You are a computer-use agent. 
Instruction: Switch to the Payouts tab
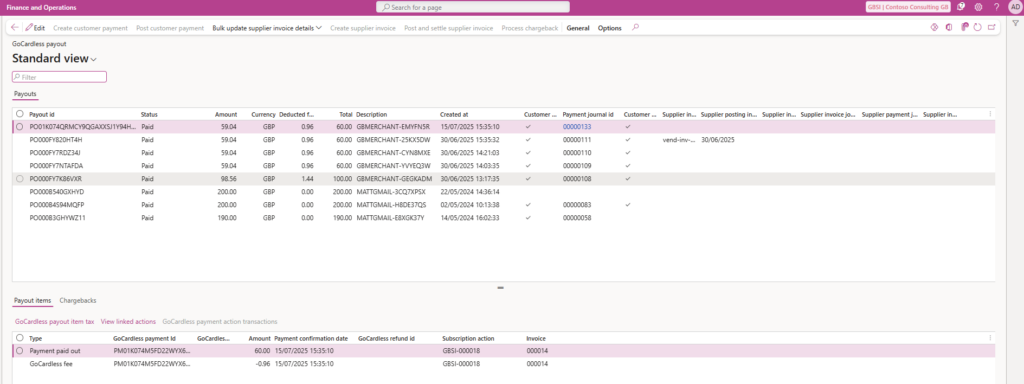25,94
